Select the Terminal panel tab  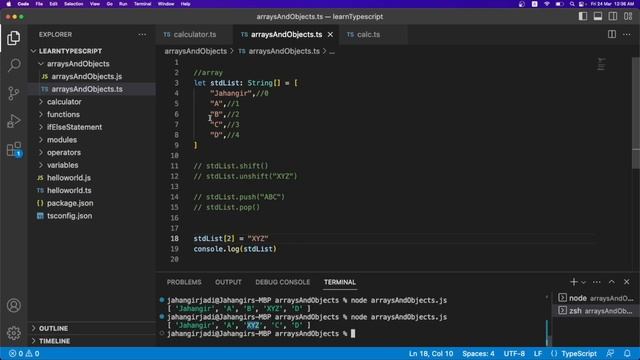(340, 282)
